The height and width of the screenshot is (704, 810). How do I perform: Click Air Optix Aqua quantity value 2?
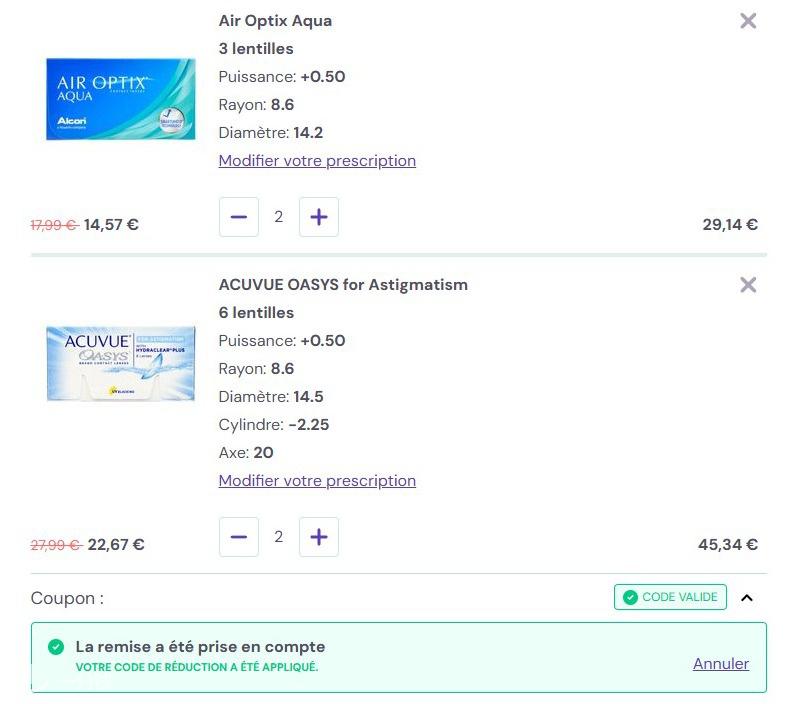click(x=278, y=217)
